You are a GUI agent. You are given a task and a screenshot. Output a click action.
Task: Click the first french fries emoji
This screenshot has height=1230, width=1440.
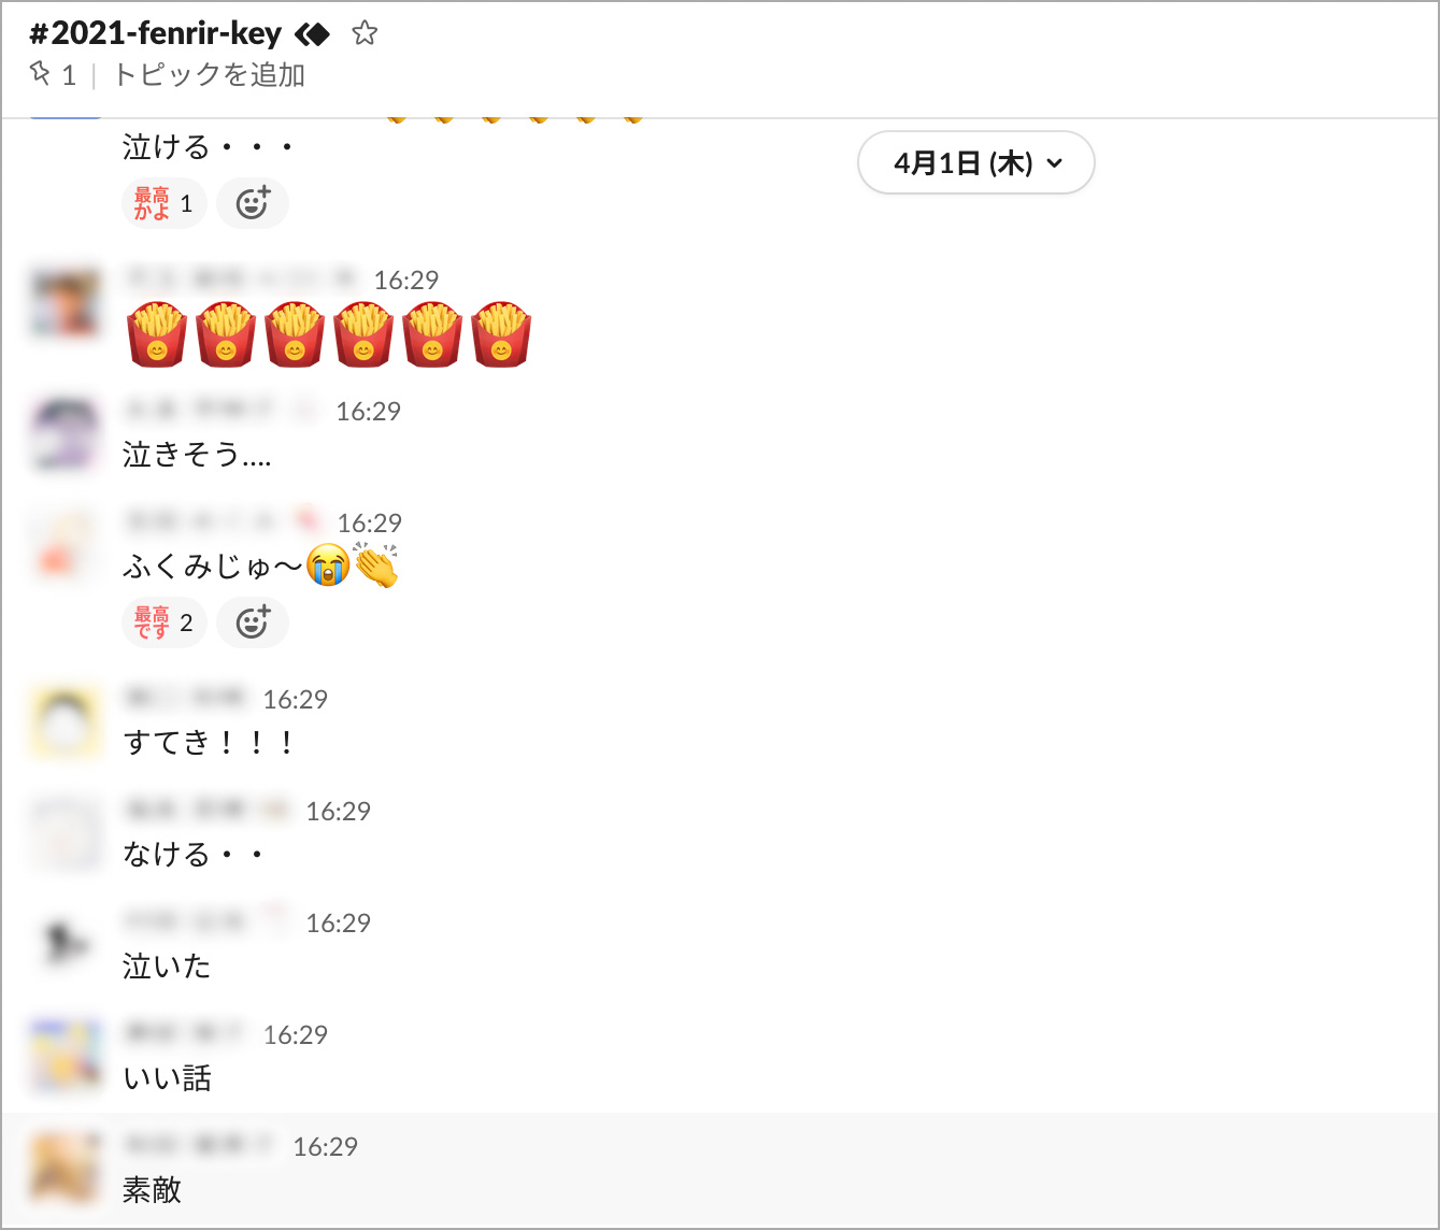tap(157, 334)
